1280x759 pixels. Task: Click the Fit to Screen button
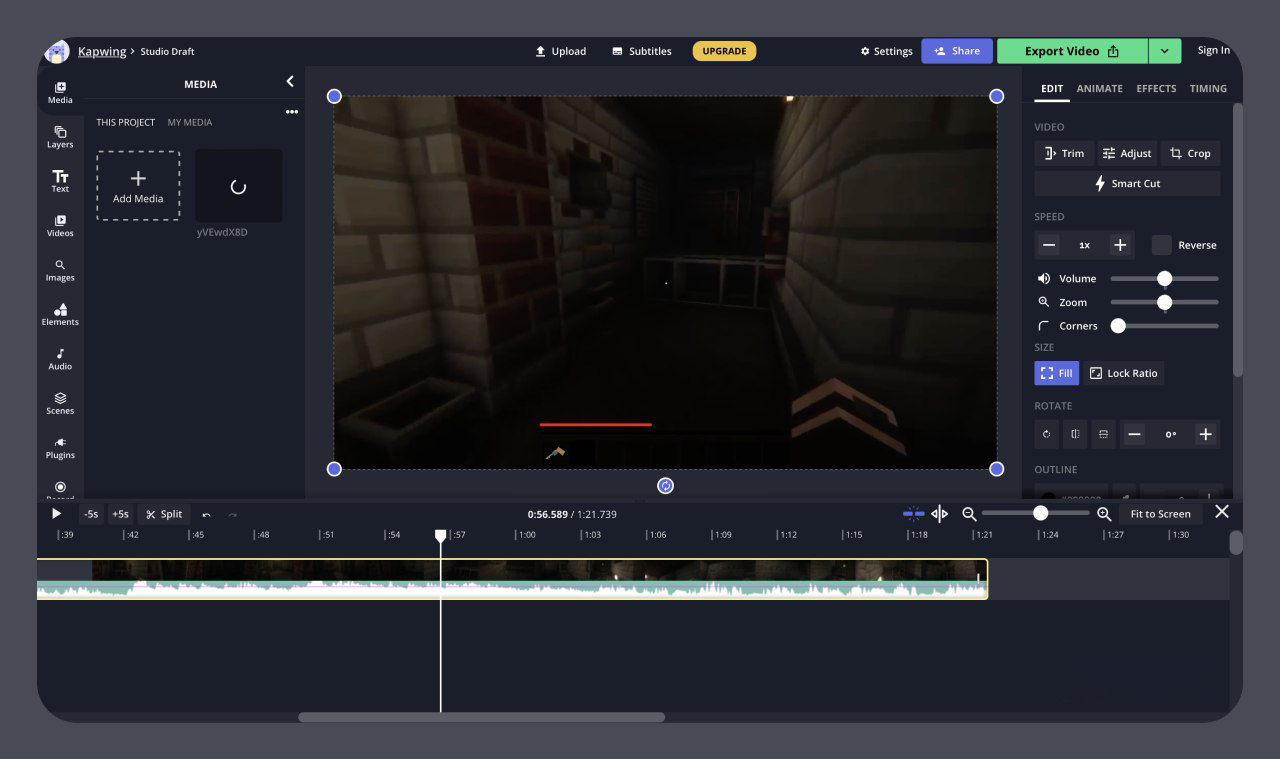(x=1160, y=514)
